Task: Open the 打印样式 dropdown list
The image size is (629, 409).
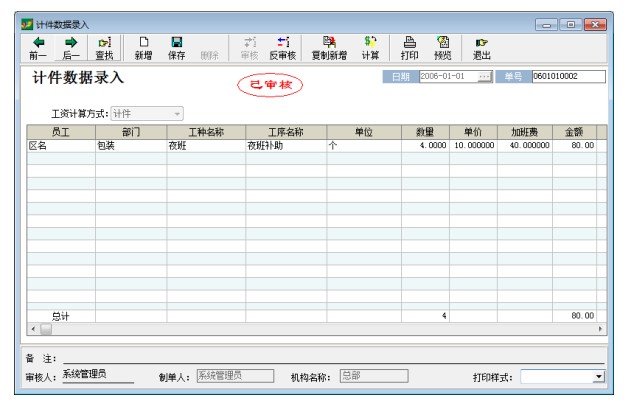Action: [599, 377]
